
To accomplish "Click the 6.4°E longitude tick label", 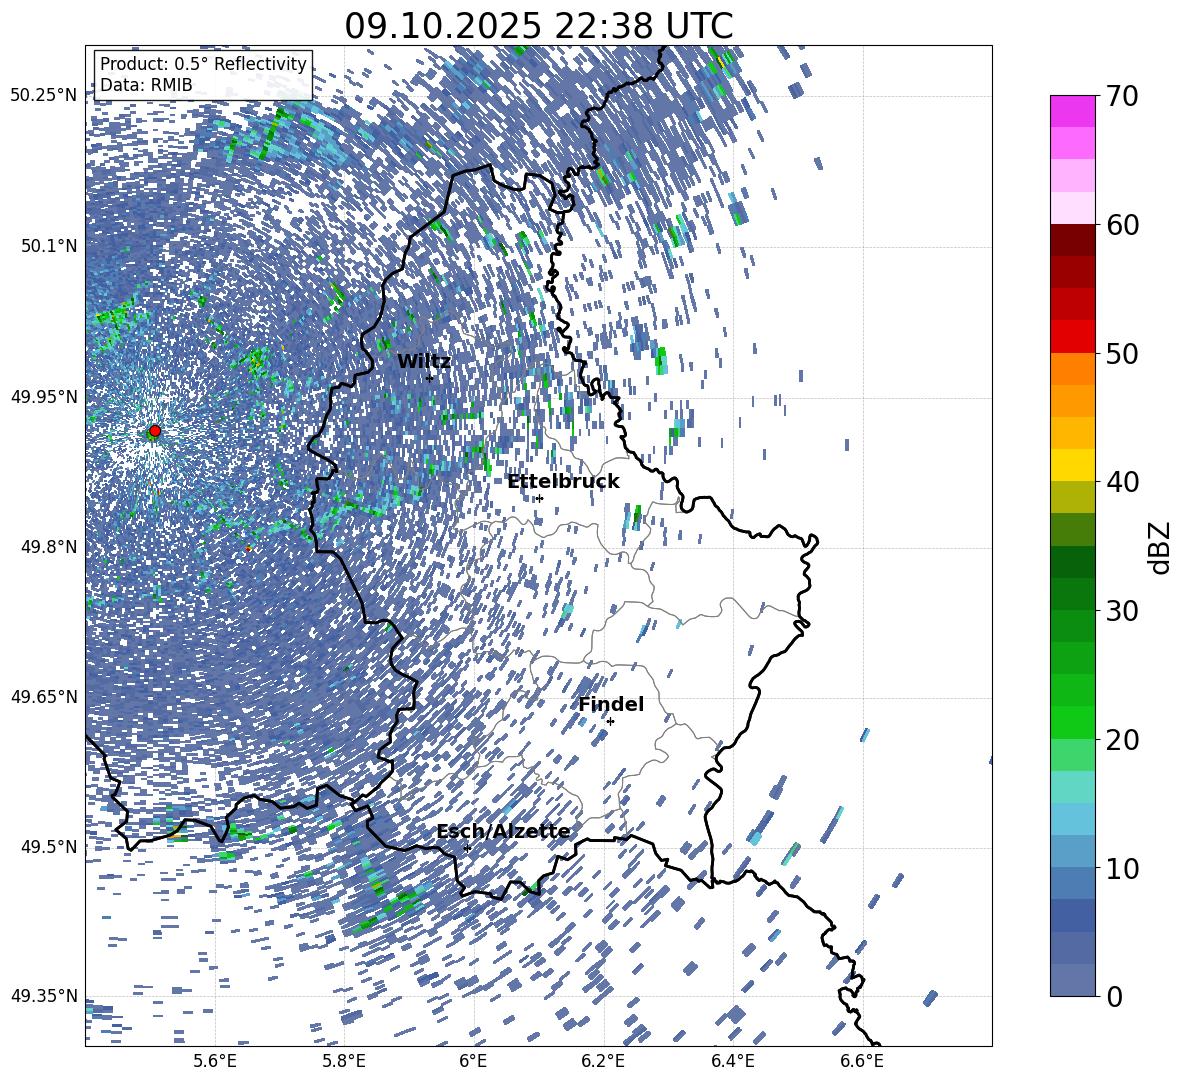I will click(732, 1061).
